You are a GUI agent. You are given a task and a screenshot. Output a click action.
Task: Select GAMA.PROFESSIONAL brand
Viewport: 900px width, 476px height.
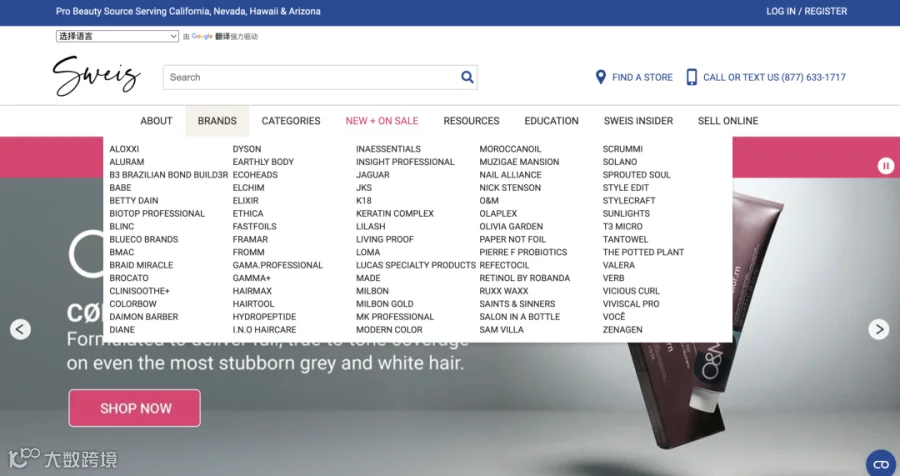point(278,265)
